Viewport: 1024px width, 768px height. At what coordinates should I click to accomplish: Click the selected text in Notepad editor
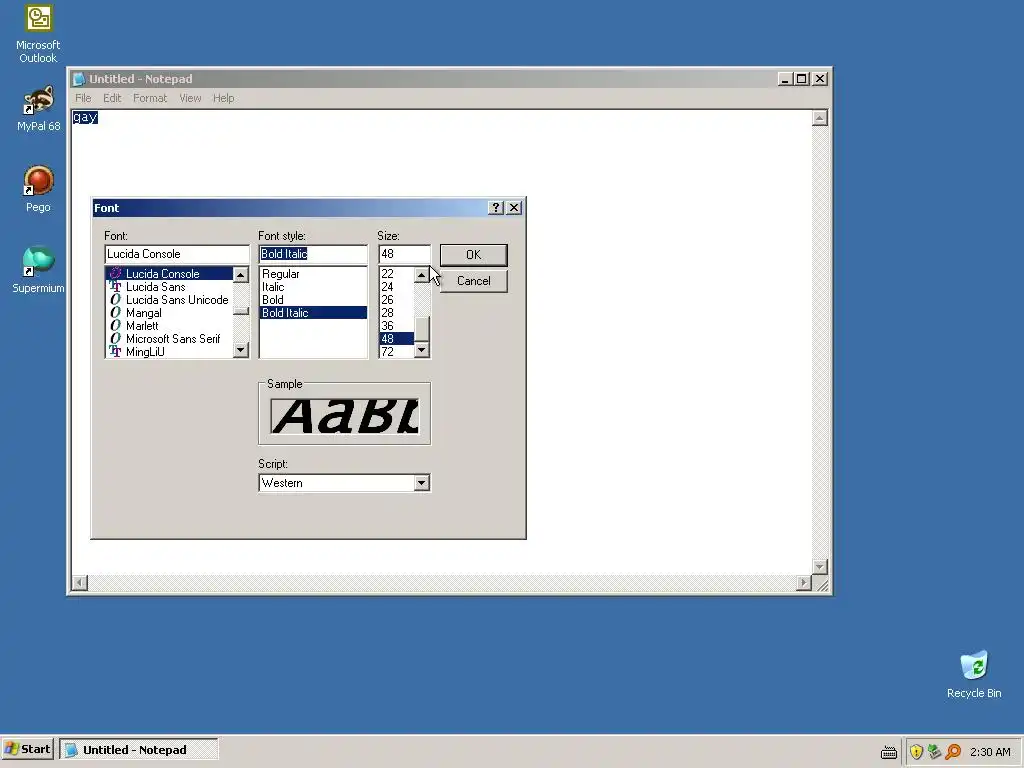tap(85, 117)
